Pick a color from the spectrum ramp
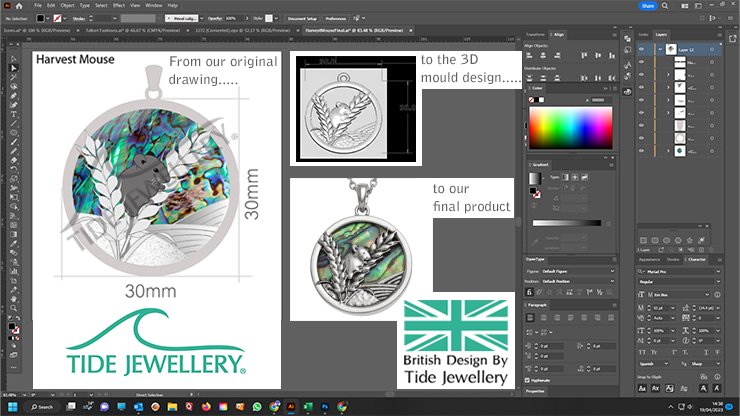The image size is (740, 416). tap(571, 127)
